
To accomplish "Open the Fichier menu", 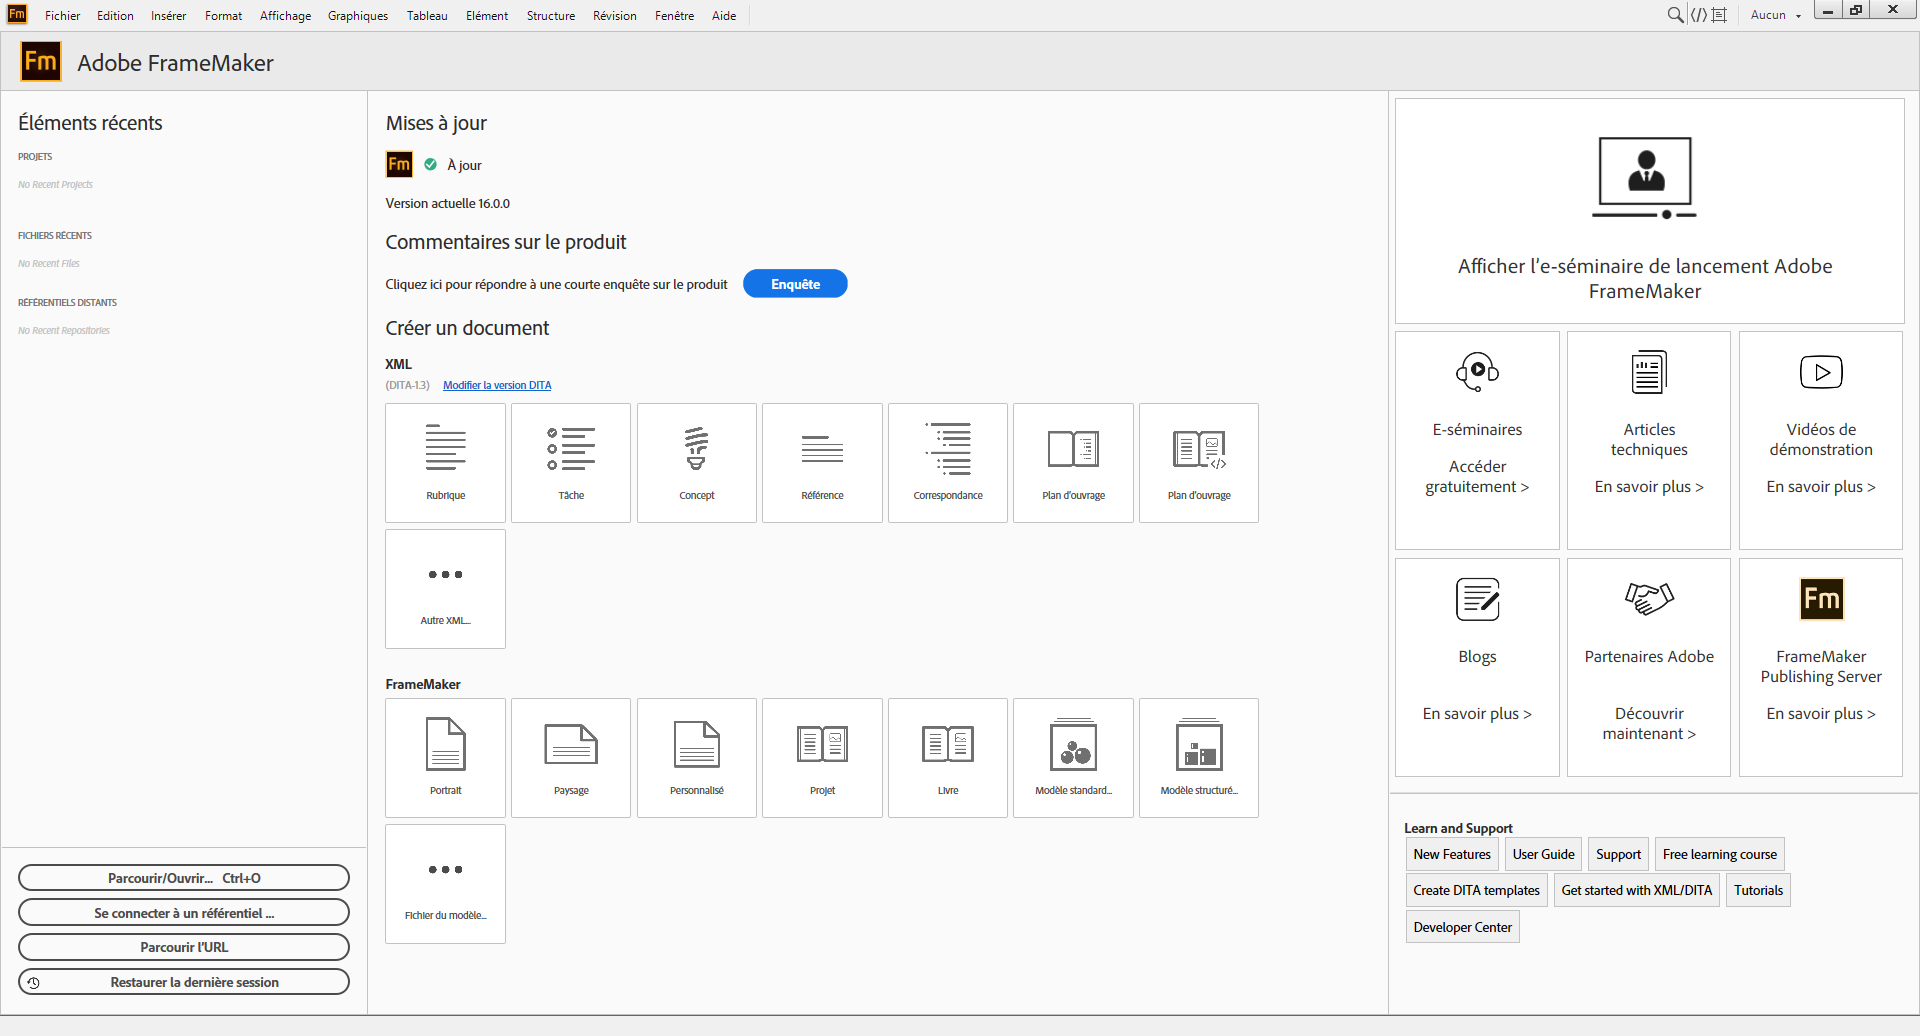I will tap(62, 16).
